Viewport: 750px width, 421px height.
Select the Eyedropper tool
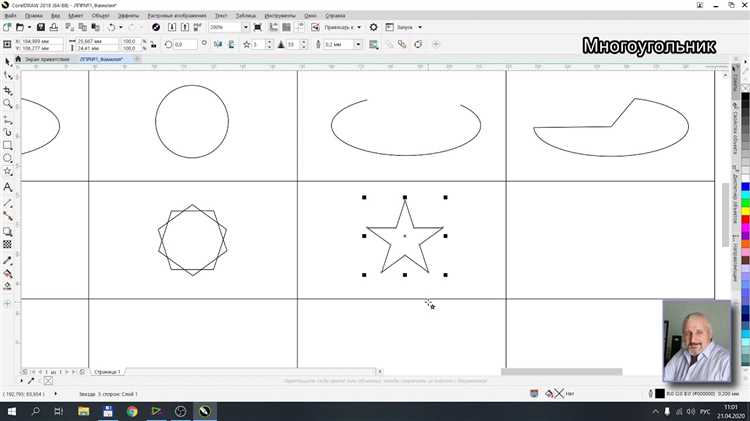[8, 258]
